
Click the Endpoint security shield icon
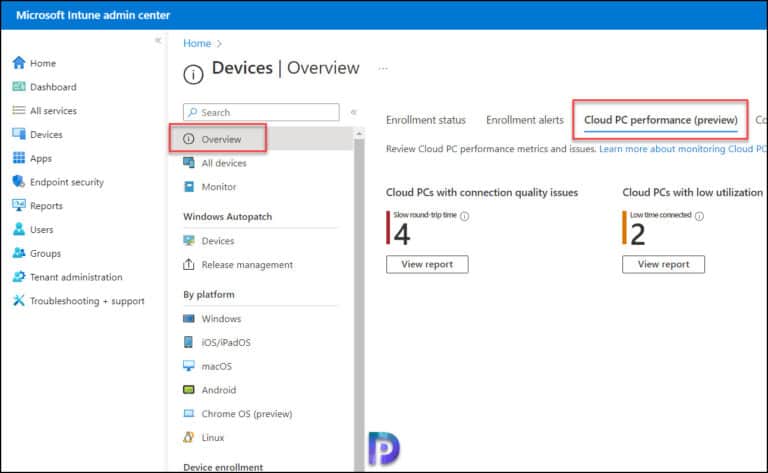pyautogui.click(x=19, y=182)
